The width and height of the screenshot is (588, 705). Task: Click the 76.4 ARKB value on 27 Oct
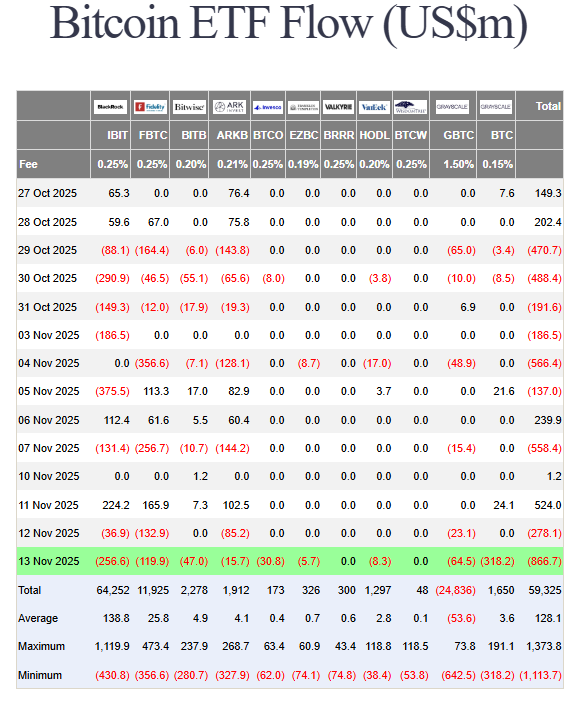(x=239, y=193)
